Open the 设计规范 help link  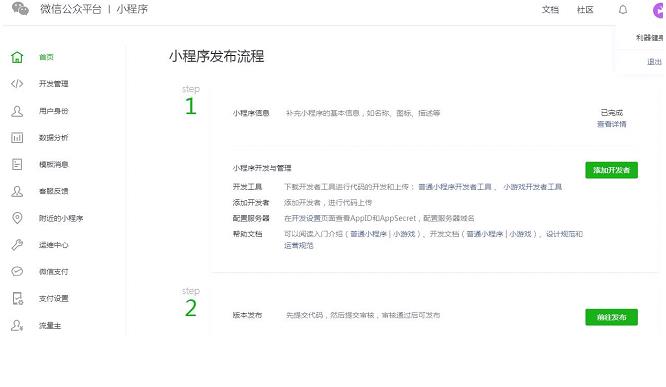point(561,234)
